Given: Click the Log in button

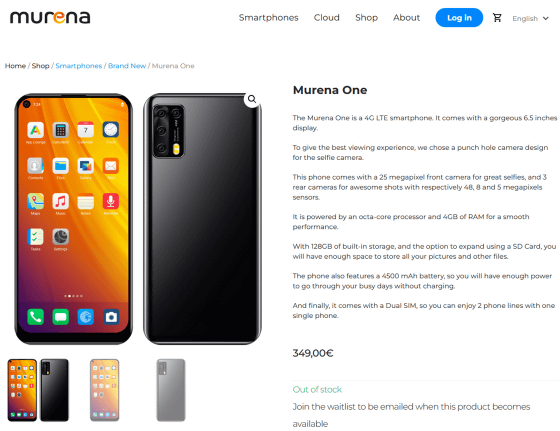Looking at the screenshot, I should [459, 17].
